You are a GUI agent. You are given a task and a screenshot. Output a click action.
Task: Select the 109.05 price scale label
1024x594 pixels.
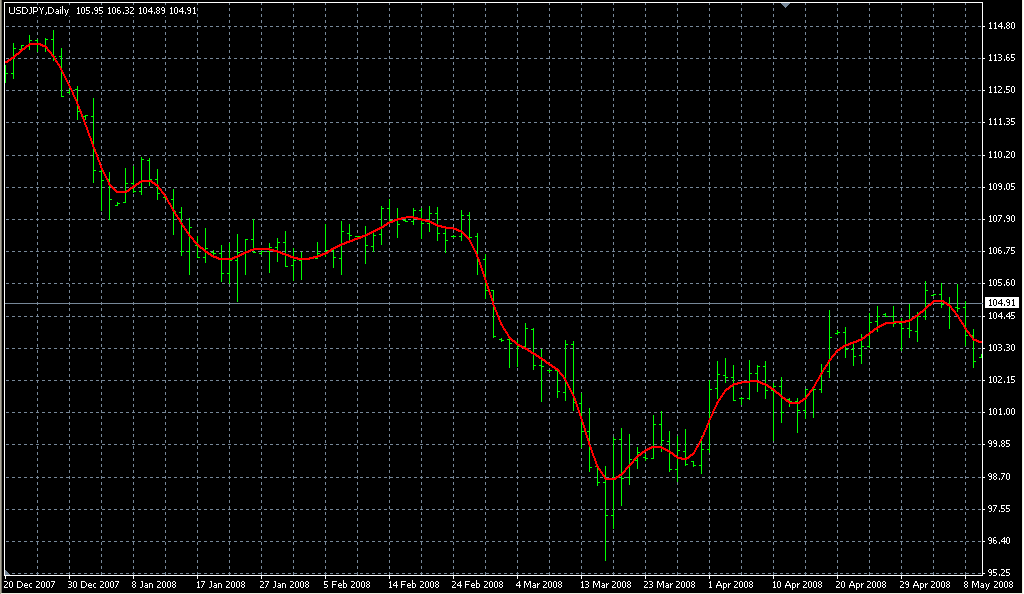tap(1001, 187)
